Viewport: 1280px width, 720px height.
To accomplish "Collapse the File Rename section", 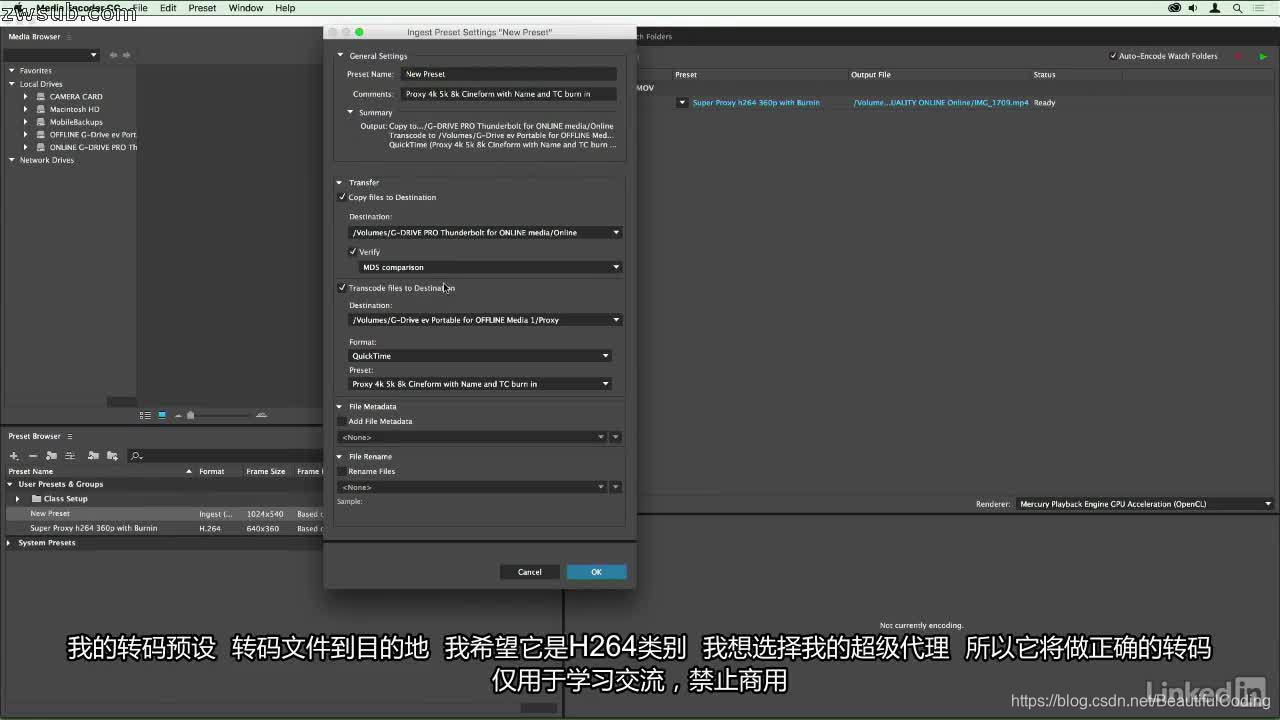I will pos(340,456).
